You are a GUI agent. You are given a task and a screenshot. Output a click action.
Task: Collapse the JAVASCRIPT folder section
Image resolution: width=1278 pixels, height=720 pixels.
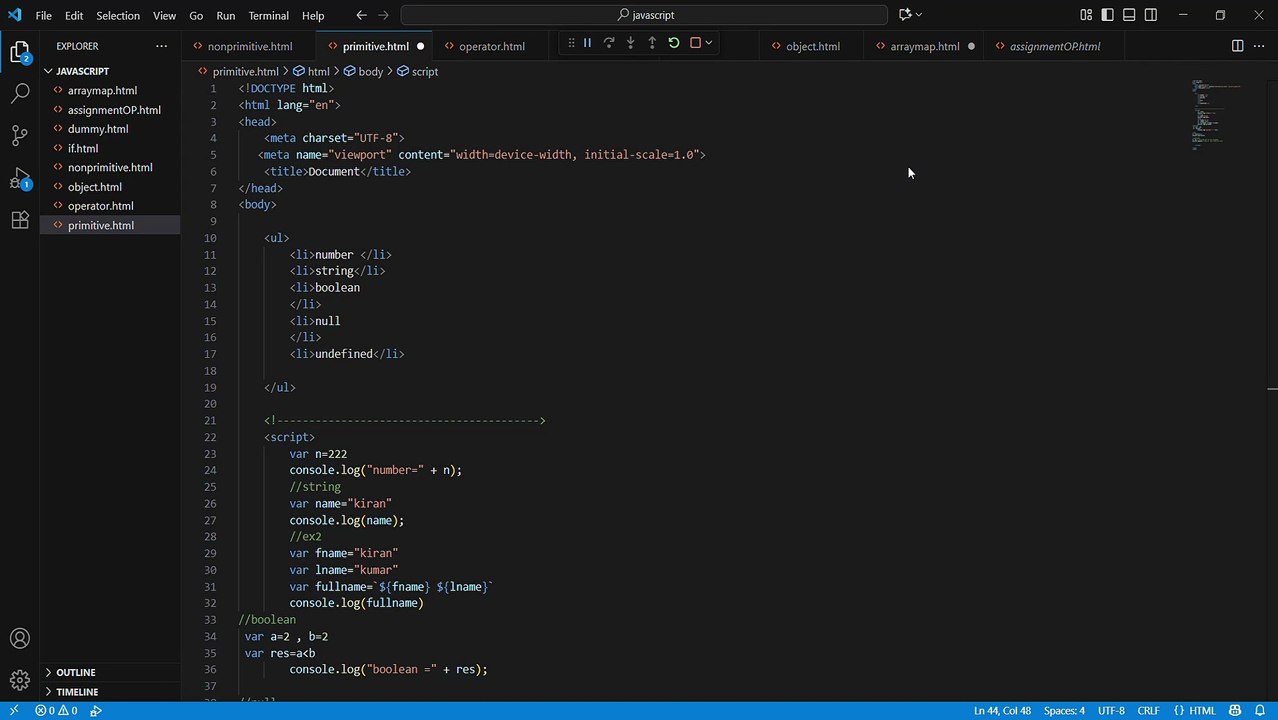pyautogui.click(x=82, y=71)
